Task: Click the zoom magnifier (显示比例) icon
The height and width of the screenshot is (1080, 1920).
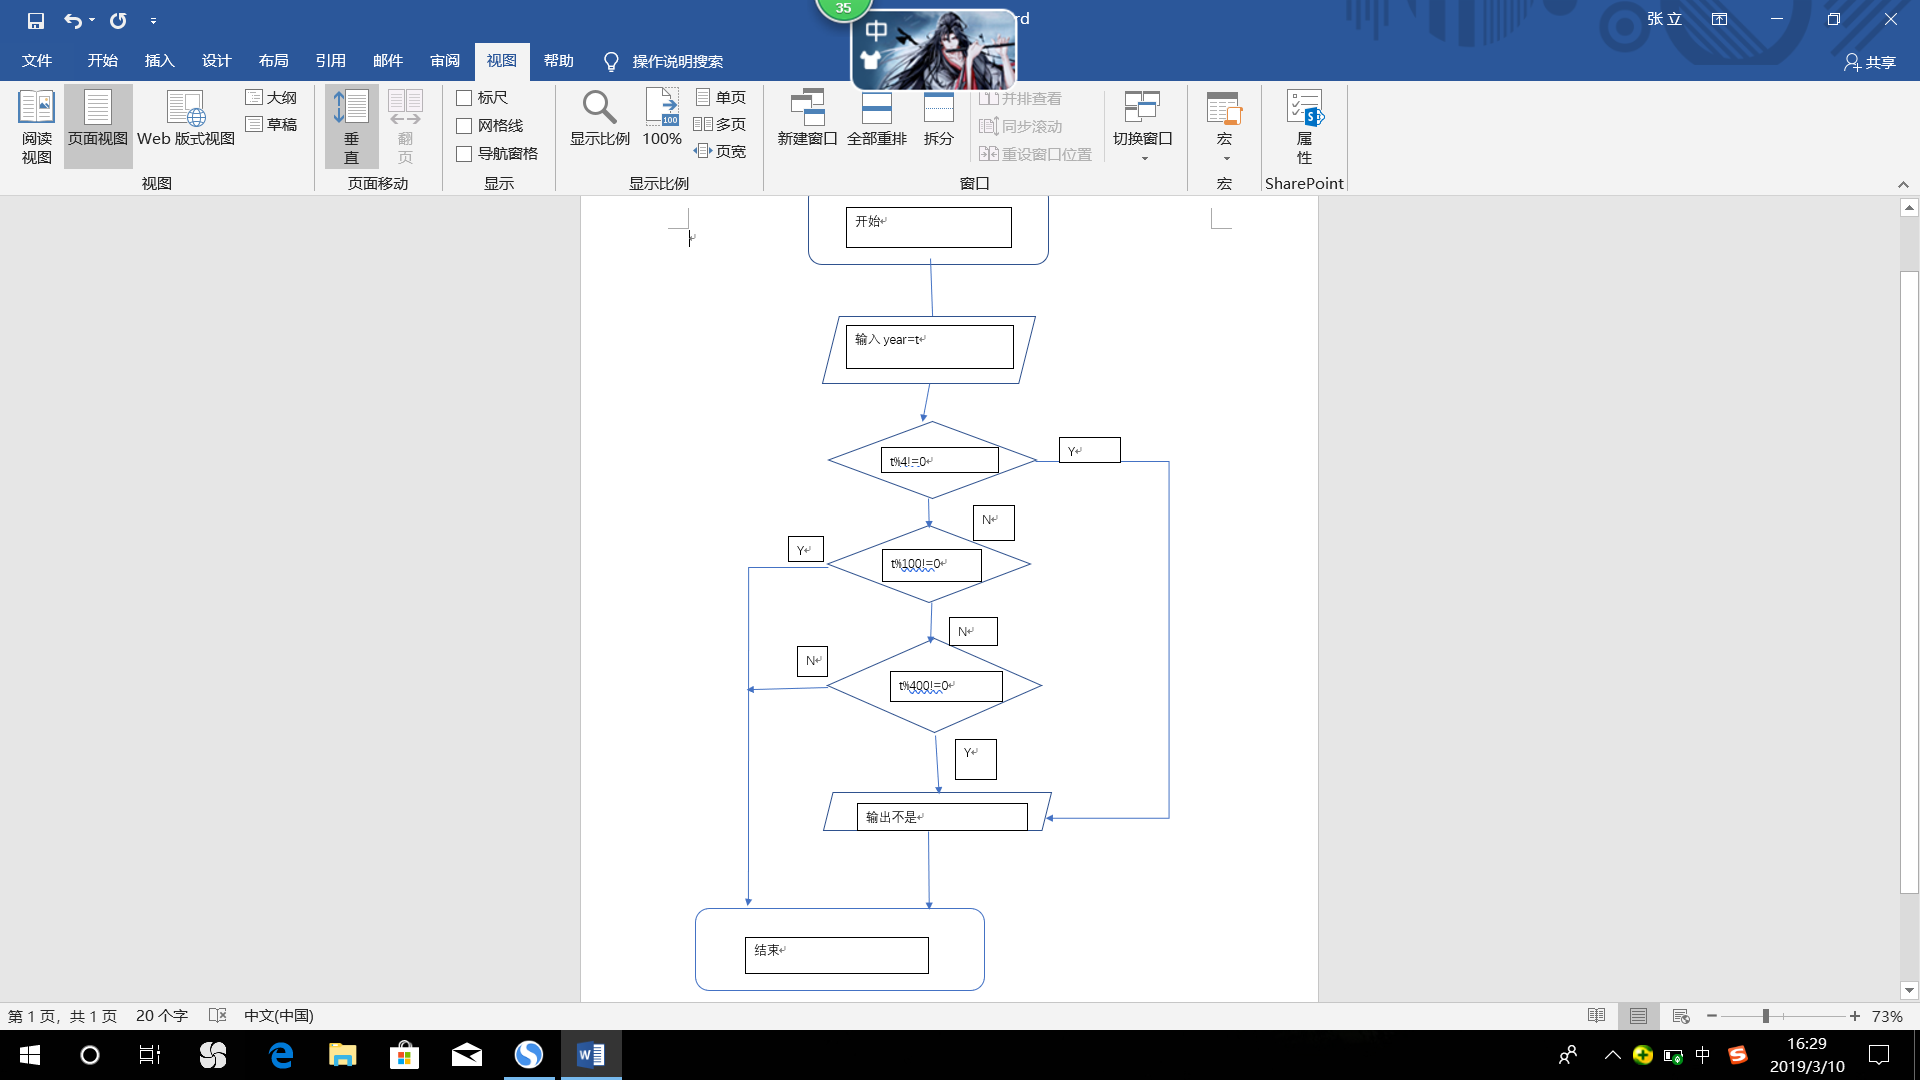Action: pos(599,107)
